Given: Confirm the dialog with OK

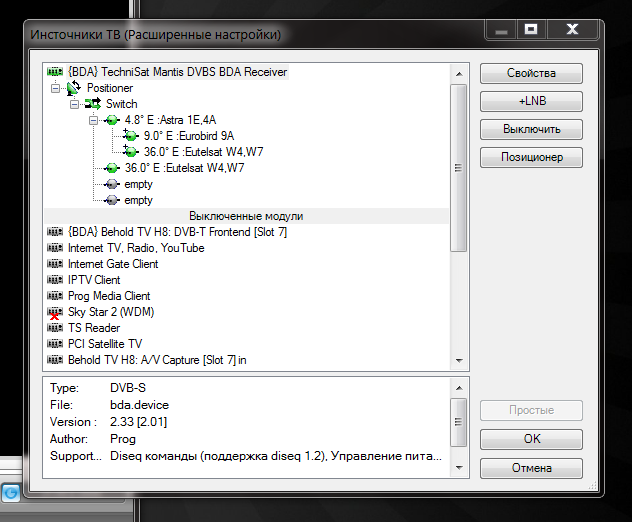Looking at the screenshot, I should [530, 439].
